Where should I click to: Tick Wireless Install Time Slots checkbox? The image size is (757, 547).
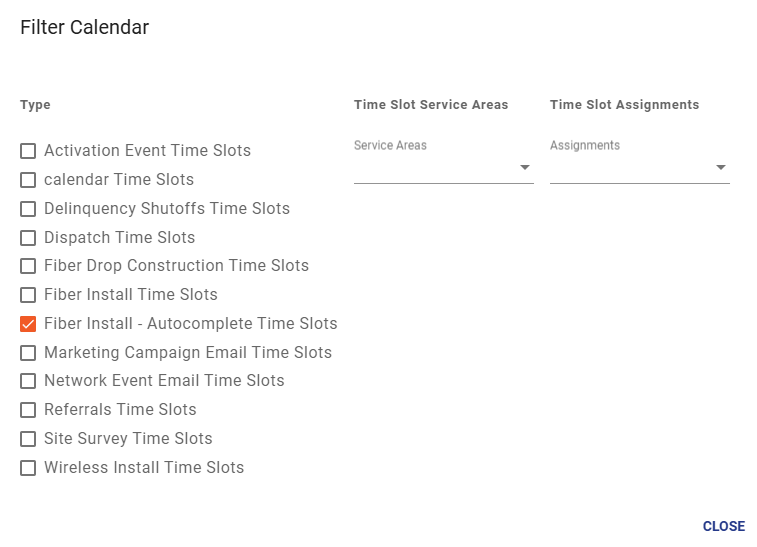click(x=28, y=468)
